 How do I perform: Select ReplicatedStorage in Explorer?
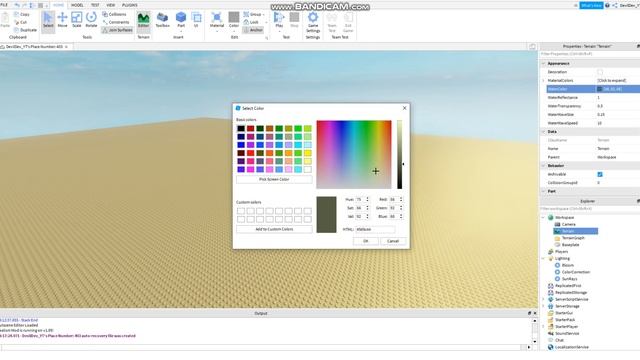pyautogui.click(x=571, y=293)
